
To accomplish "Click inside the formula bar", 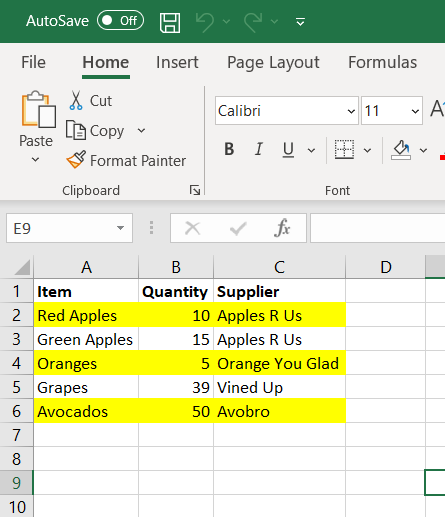I will tap(377, 228).
